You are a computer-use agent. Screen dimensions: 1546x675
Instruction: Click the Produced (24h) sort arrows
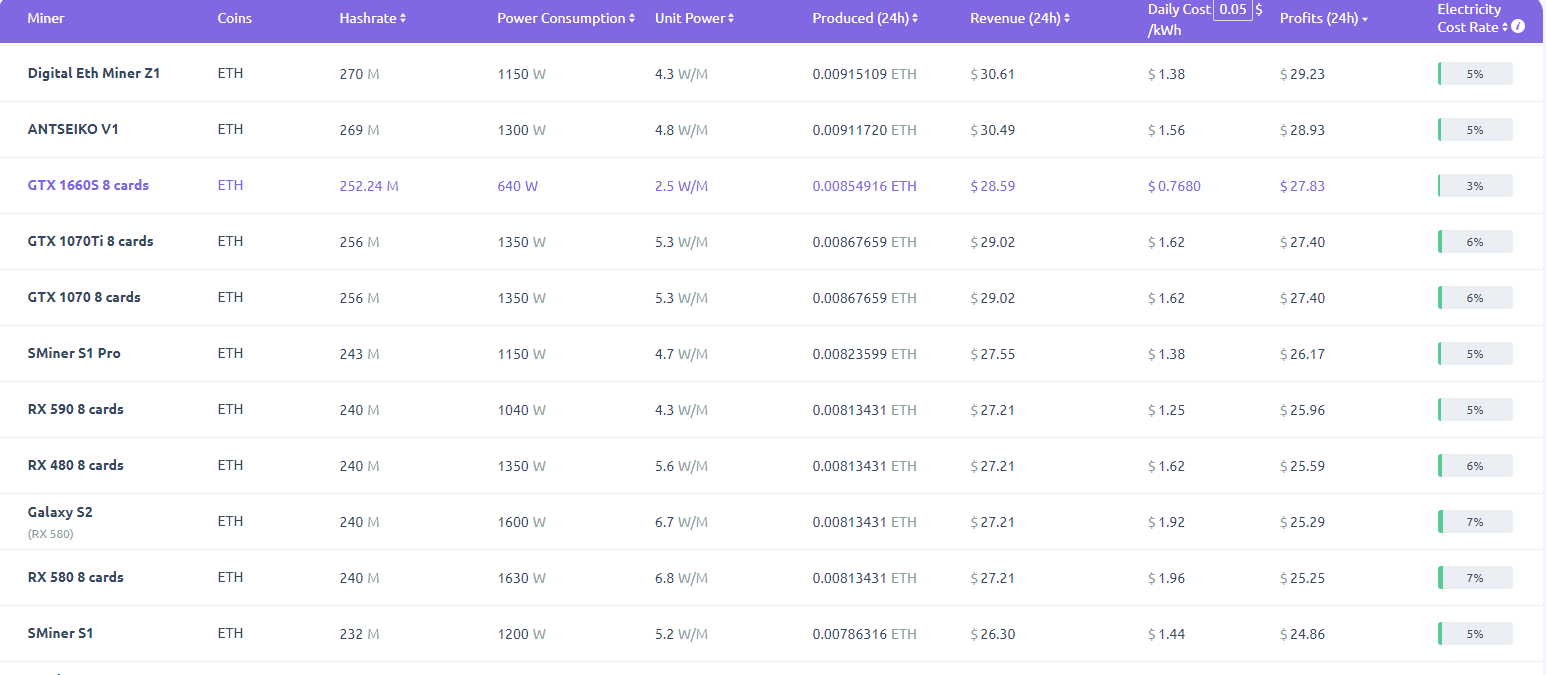coord(915,19)
